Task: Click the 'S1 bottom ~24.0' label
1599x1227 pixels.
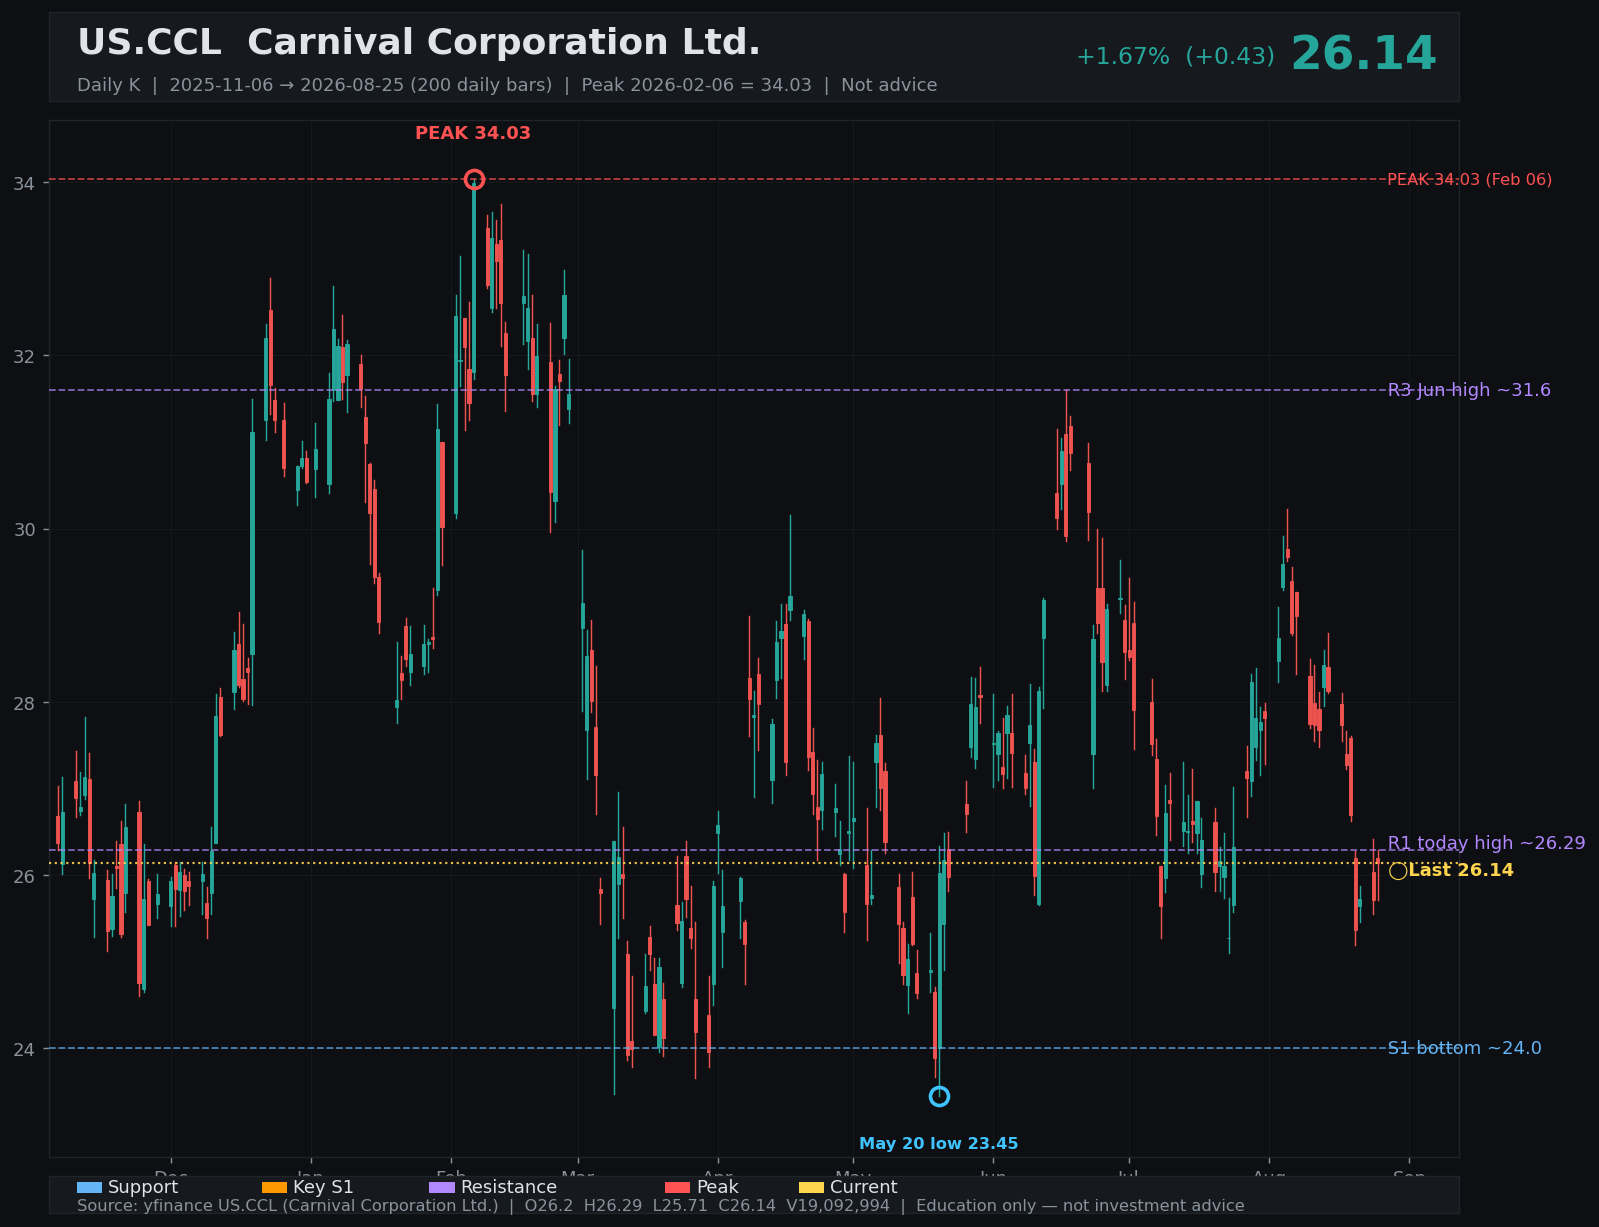Action: (x=1464, y=1048)
